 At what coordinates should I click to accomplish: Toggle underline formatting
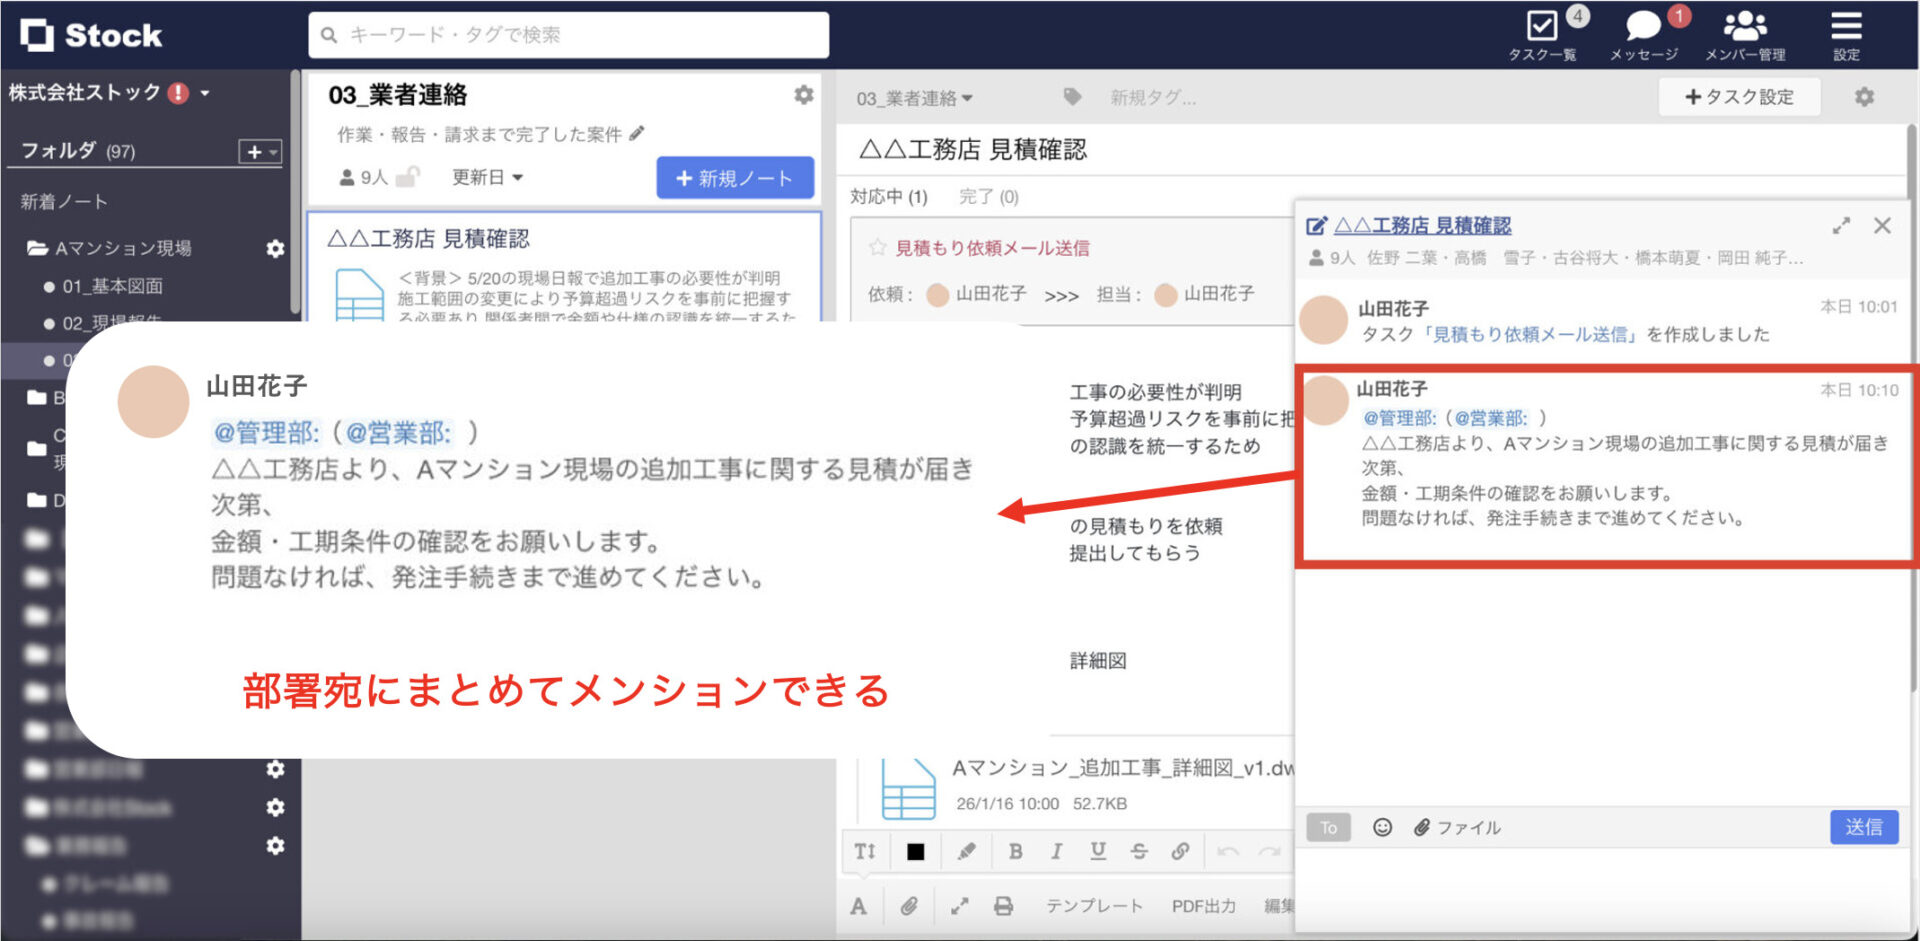point(1097,851)
